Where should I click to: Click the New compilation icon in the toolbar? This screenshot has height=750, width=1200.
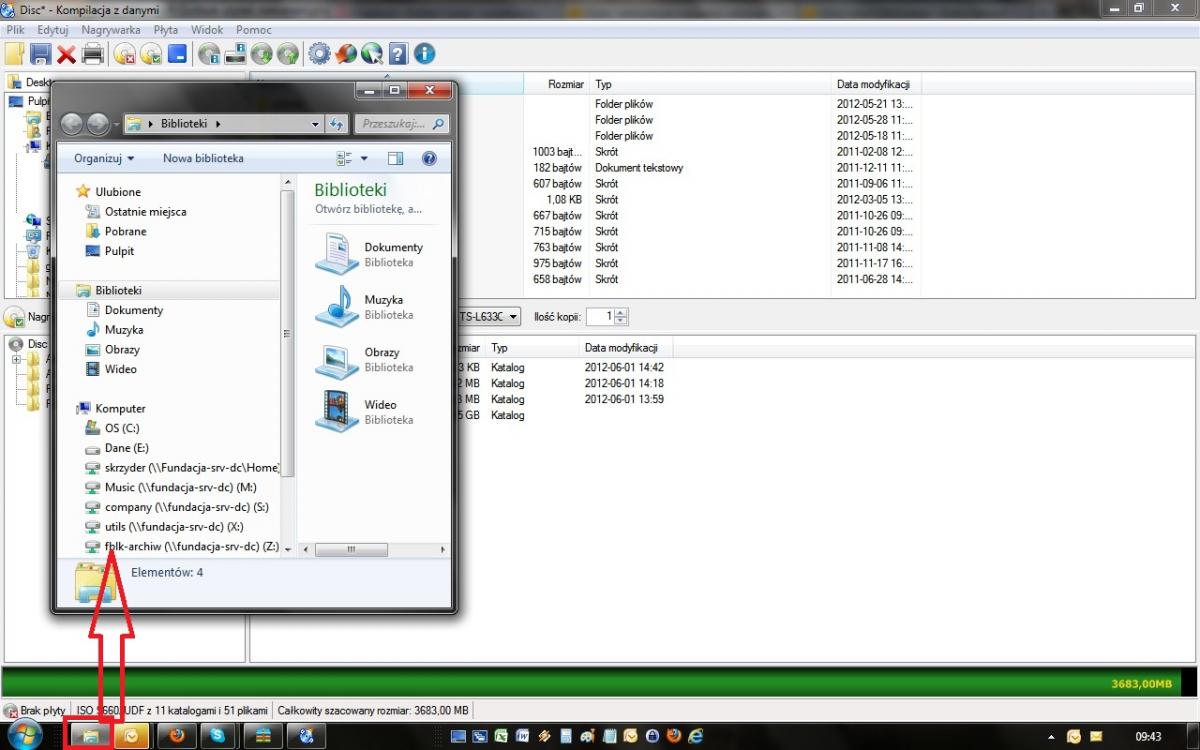click(15, 54)
